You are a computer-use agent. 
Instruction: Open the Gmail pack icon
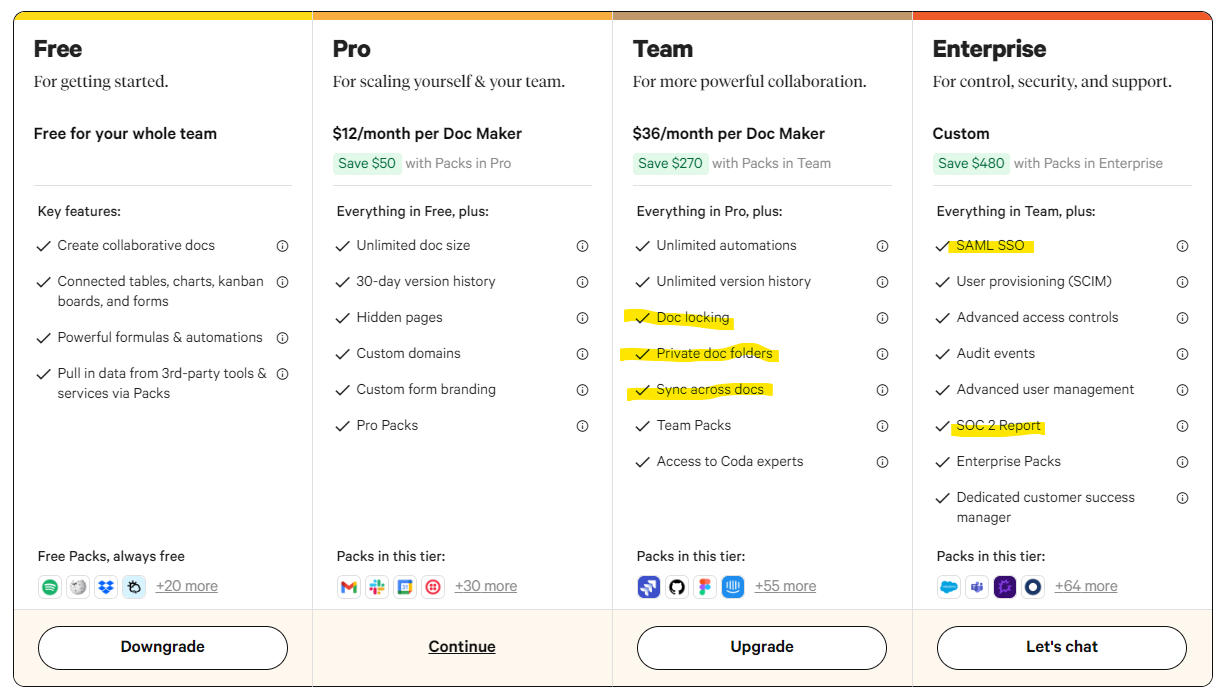[x=349, y=587]
